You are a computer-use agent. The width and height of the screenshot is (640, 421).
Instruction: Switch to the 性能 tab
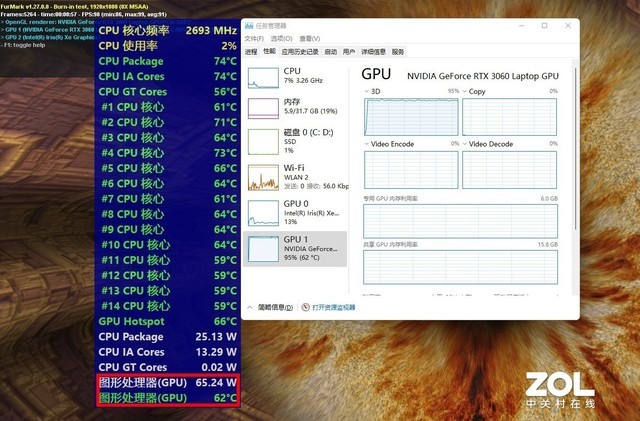coord(269,51)
